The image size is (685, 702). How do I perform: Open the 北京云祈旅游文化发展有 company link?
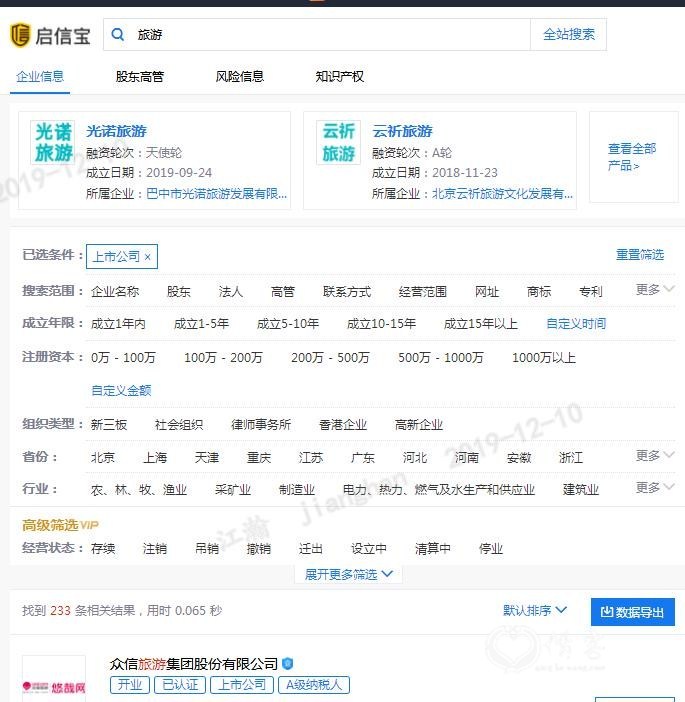click(502, 193)
